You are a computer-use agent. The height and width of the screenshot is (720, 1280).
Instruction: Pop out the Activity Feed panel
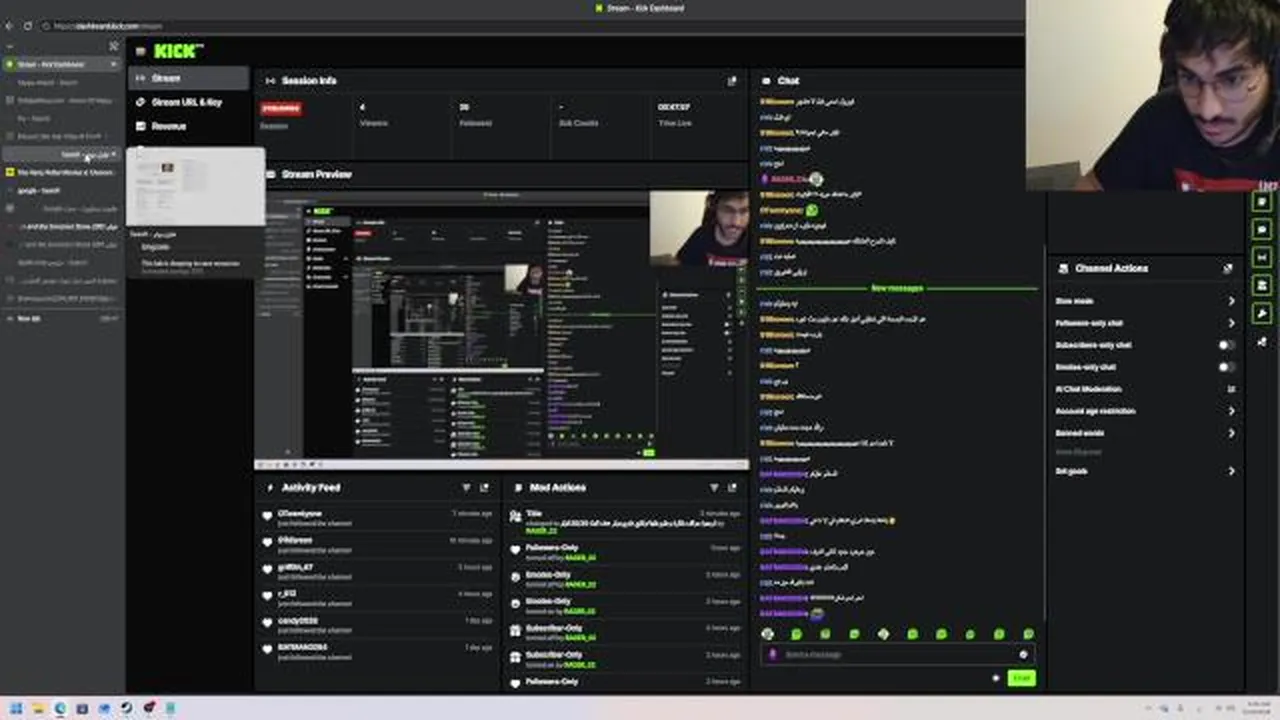coord(485,488)
